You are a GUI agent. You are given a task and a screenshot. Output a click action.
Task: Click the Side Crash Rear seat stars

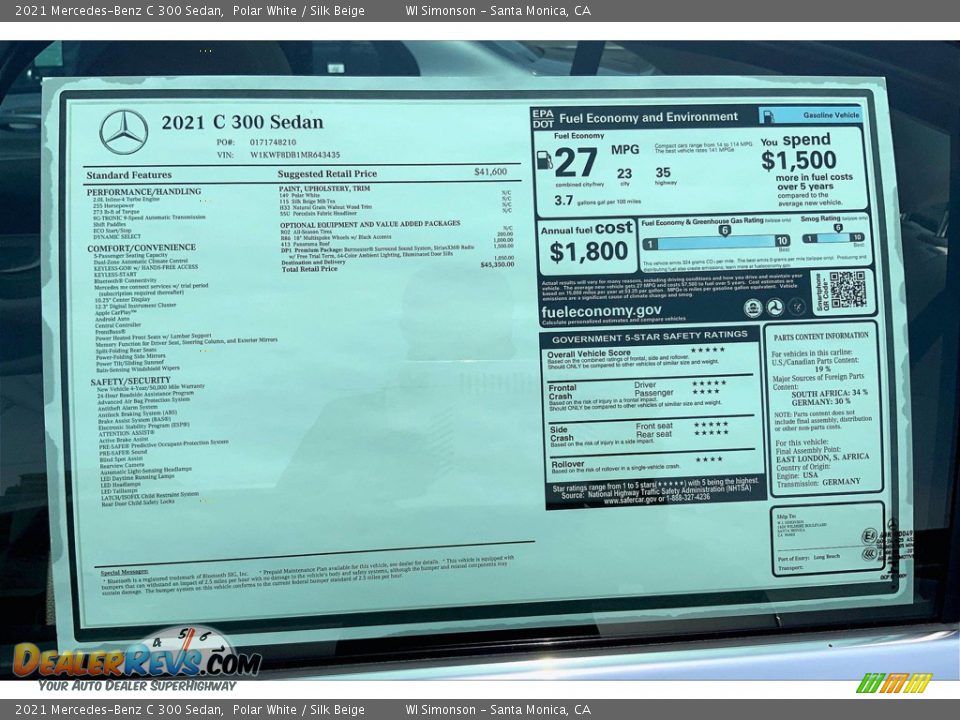pyautogui.click(x=710, y=432)
